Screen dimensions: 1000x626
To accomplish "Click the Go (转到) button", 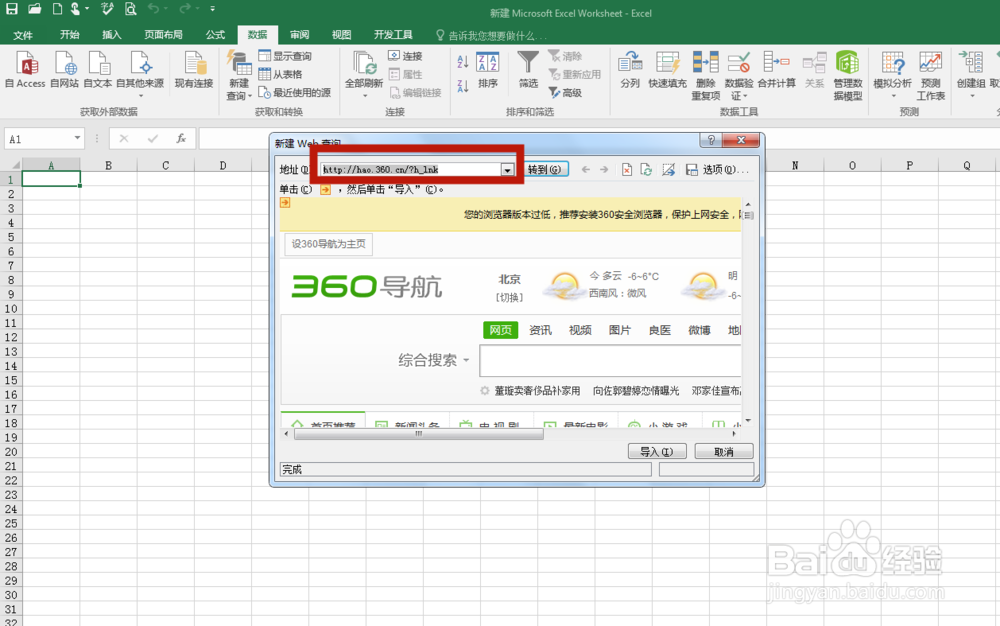I will pyautogui.click(x=544, y=170).
